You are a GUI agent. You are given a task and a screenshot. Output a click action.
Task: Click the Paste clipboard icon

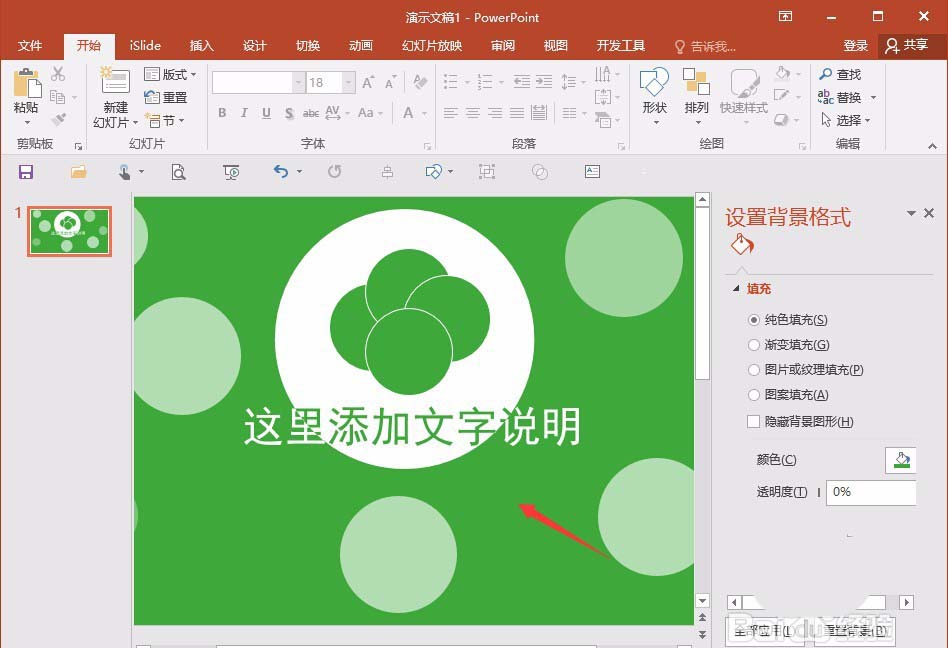tap(27, 83)
